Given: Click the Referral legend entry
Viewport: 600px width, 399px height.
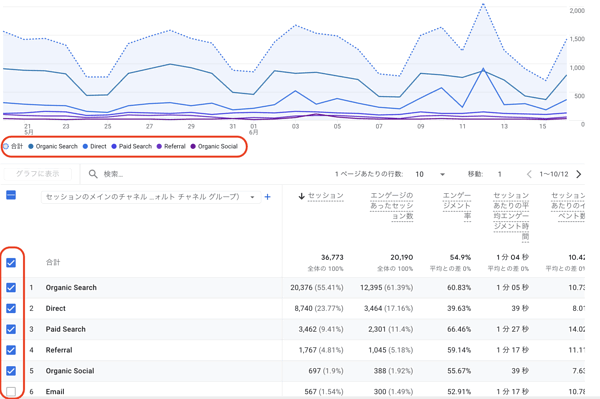Looking at the screenshot, I should point(171,146).
